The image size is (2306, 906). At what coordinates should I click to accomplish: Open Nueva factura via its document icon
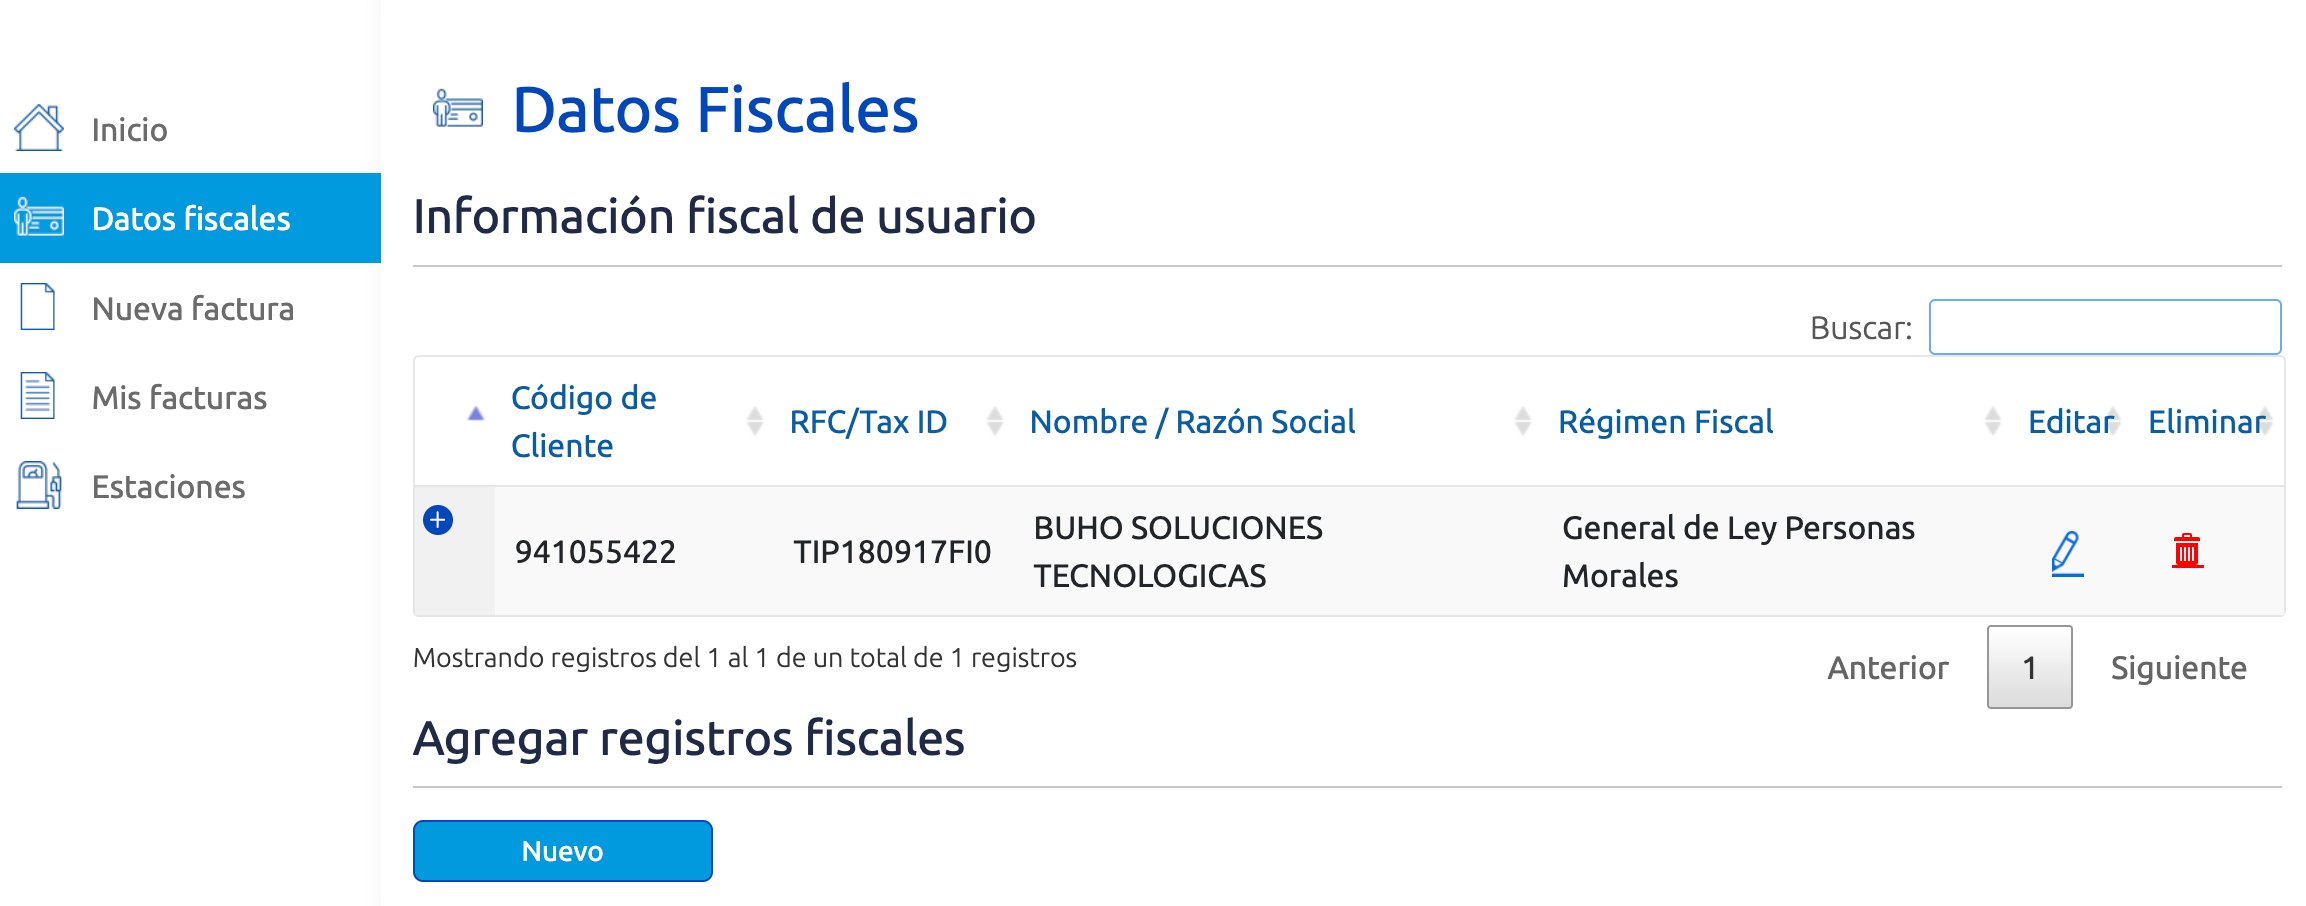coord(37,307)
